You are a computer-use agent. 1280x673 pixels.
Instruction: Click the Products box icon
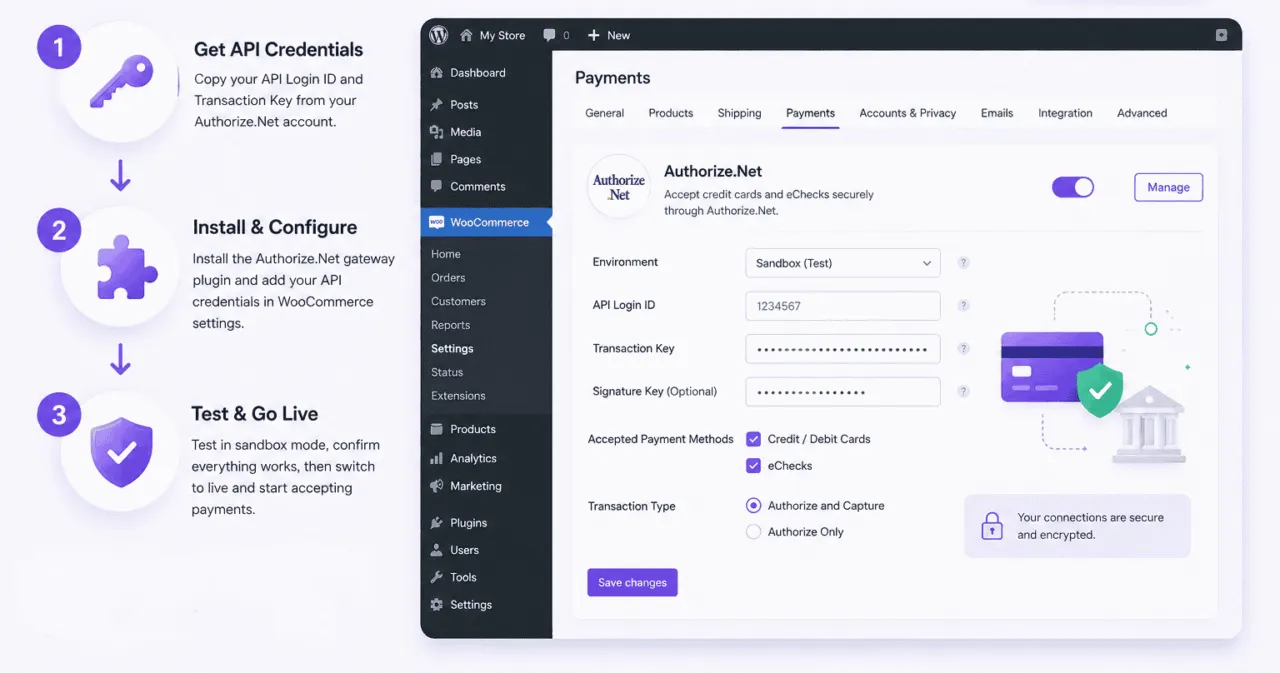point(436,429)
